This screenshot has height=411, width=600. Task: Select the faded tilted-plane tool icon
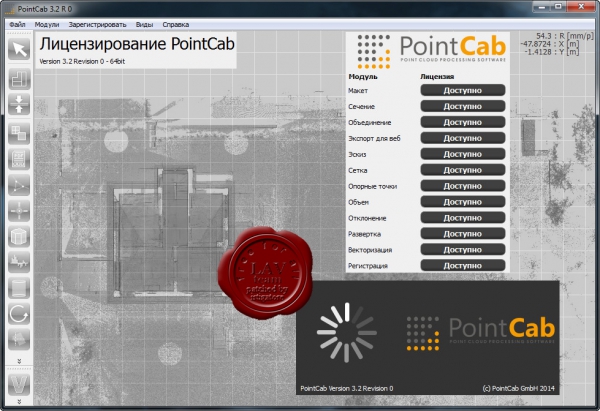(x=19, y=340)
